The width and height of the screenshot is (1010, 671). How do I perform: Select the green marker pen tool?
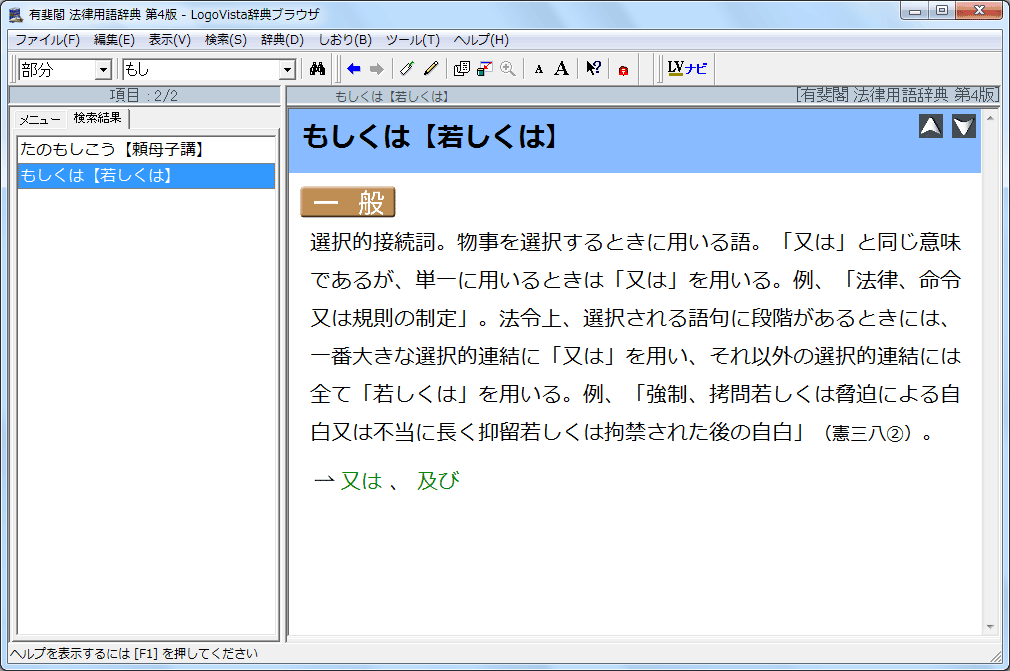click(x=406, y=69)
